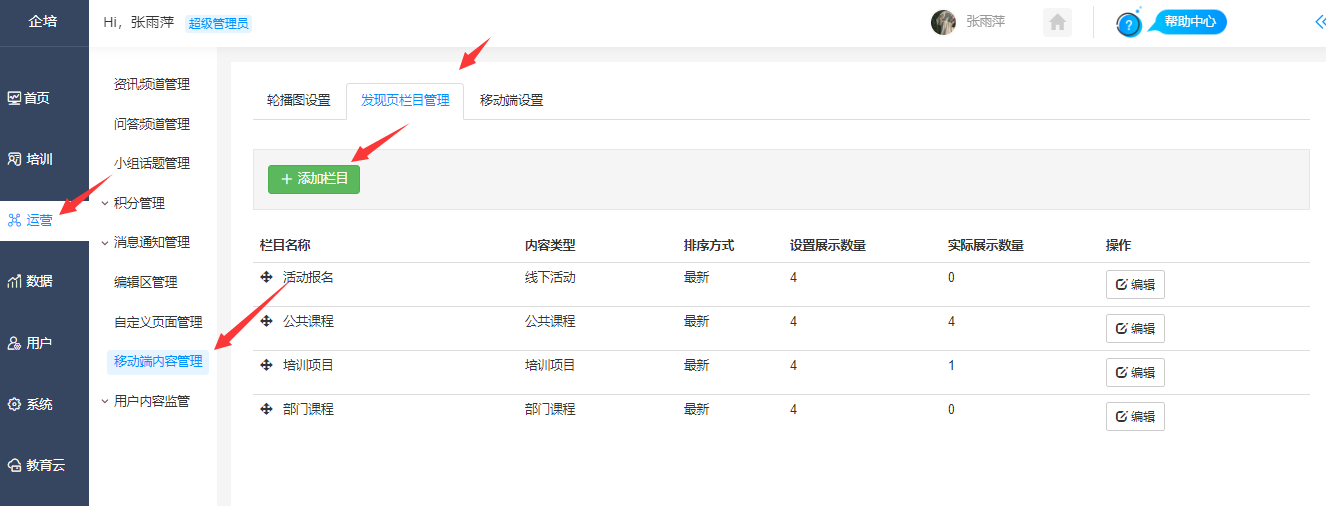Collapse panel with double-chevron icon

coord(1319,22)
